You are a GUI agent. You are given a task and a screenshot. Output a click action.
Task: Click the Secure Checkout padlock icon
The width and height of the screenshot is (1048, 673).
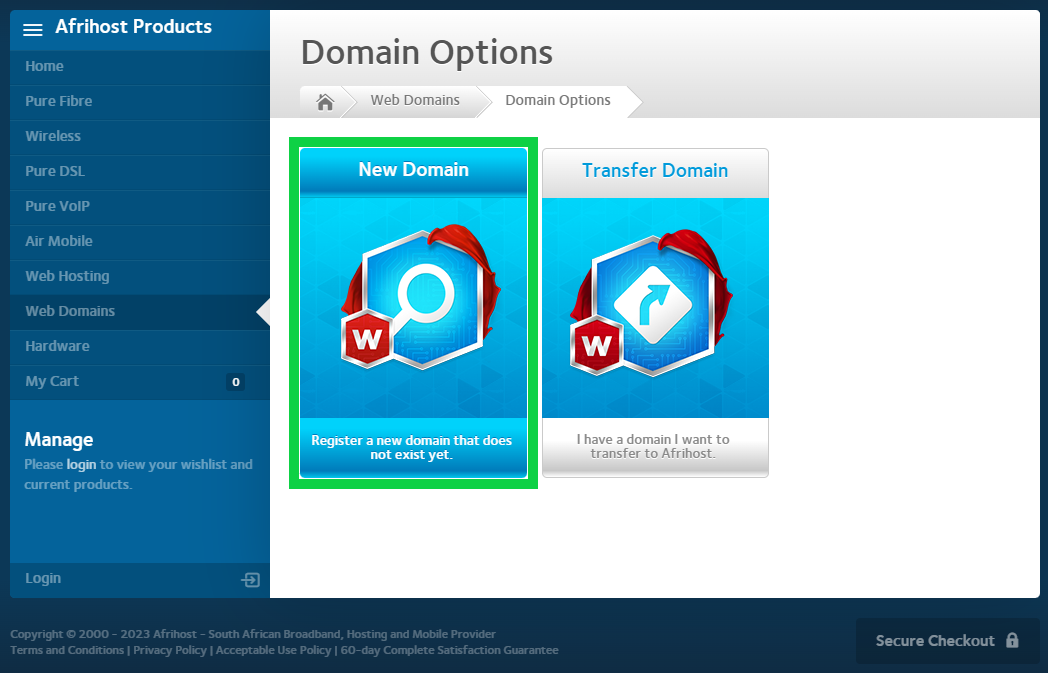pyautogui.click(x=1012, y=641)
